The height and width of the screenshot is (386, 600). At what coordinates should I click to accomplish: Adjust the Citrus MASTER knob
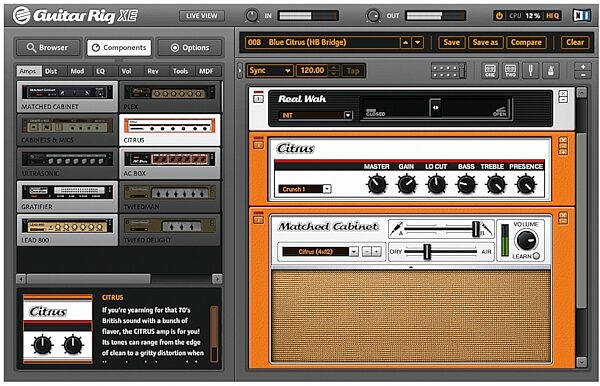pos(377,184)
